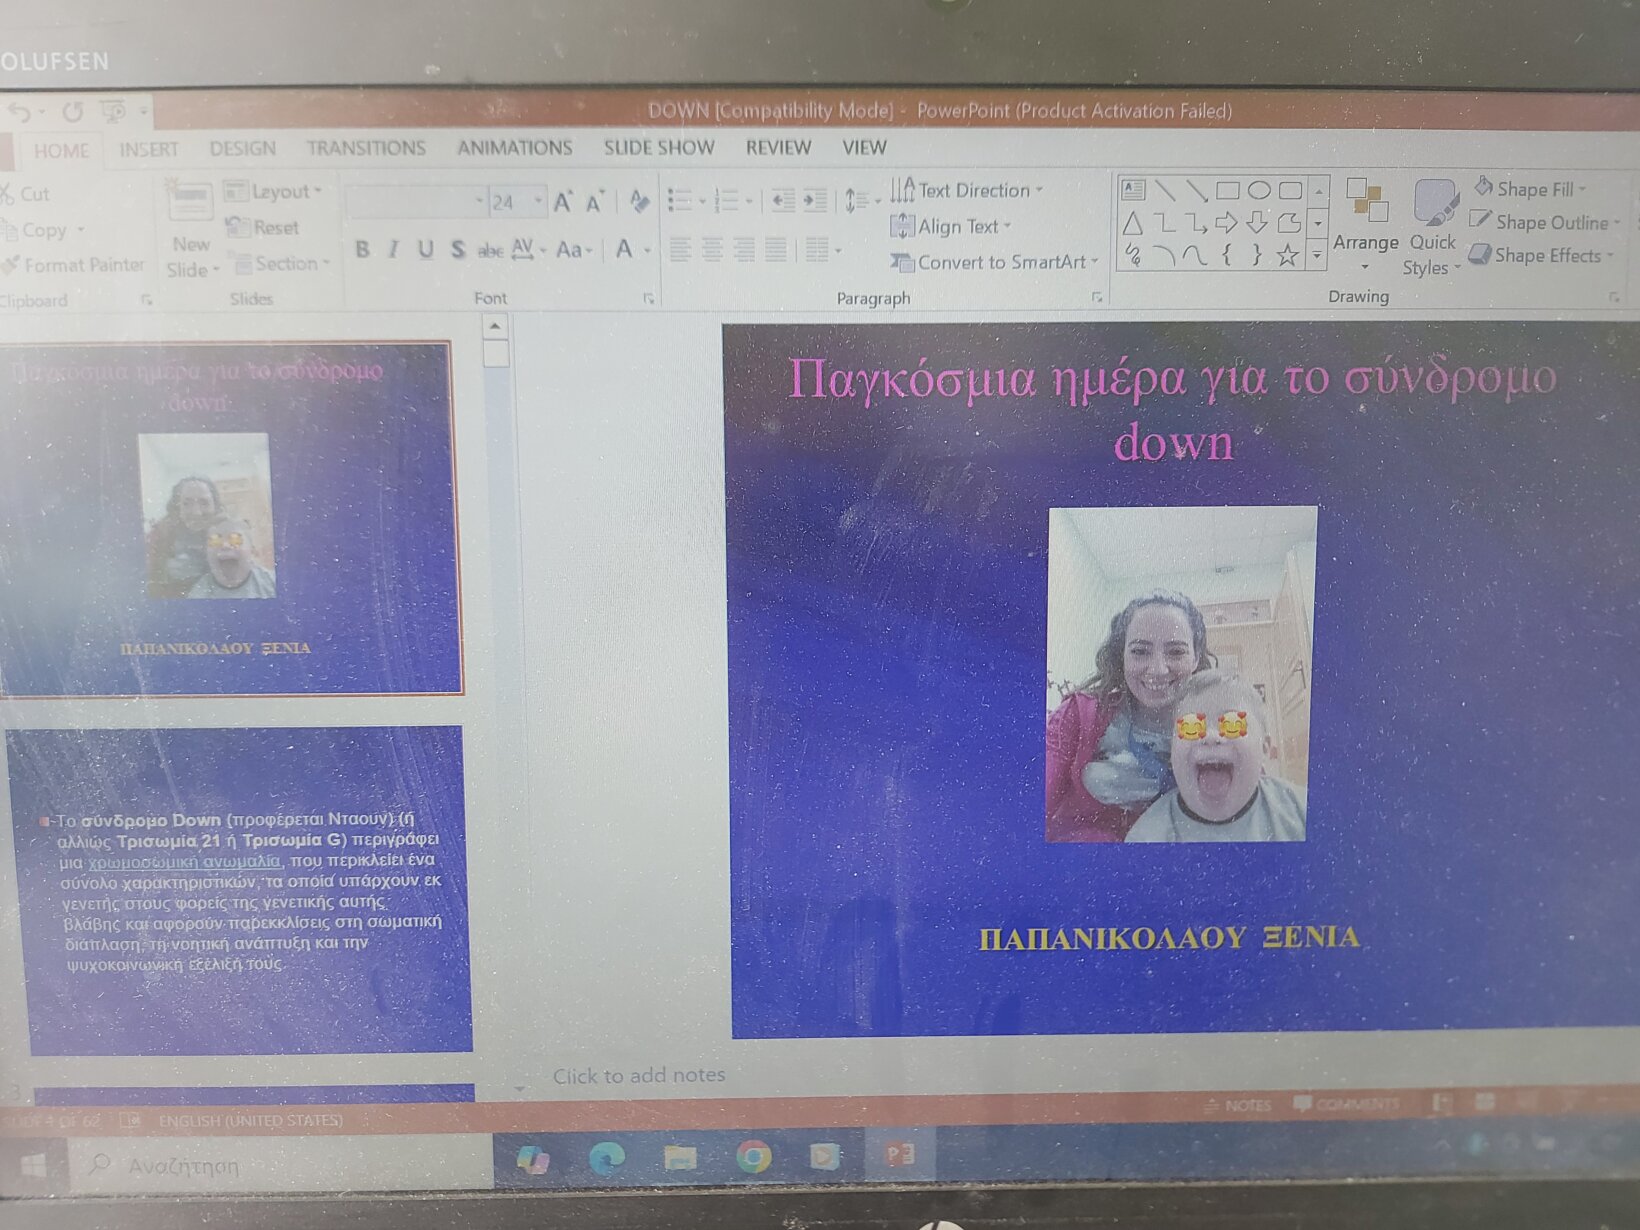Open the INSERT tab
The image size is (1640, 1230).
click(148, 150)
